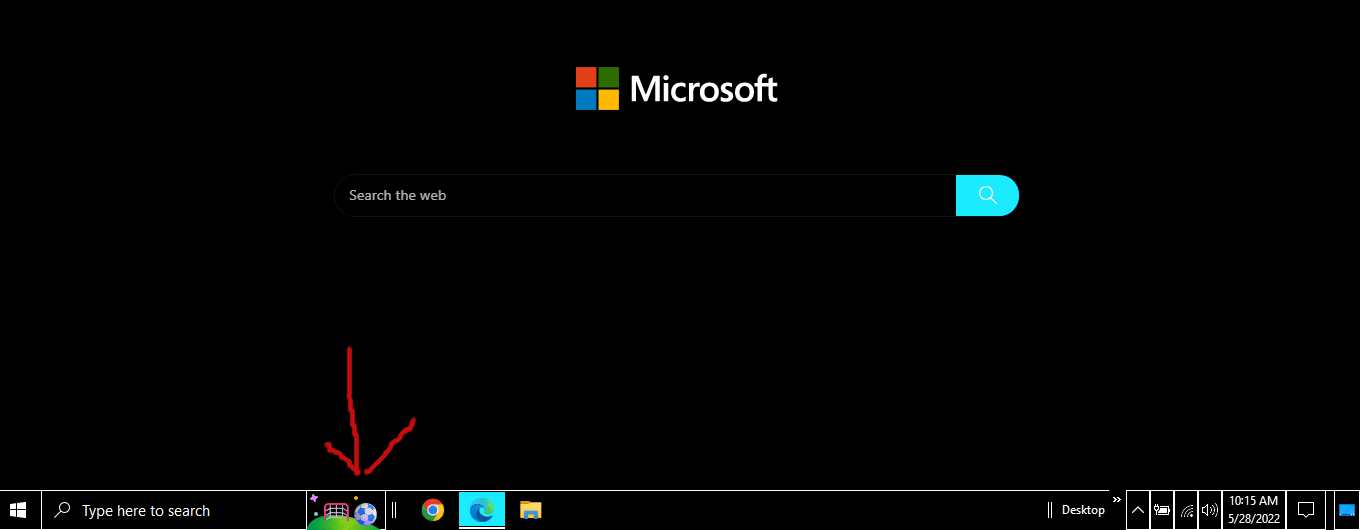This screenshot has height=530, width=1360.
Task: Open the Action Center notifications icon
Action: (1305, 510)
